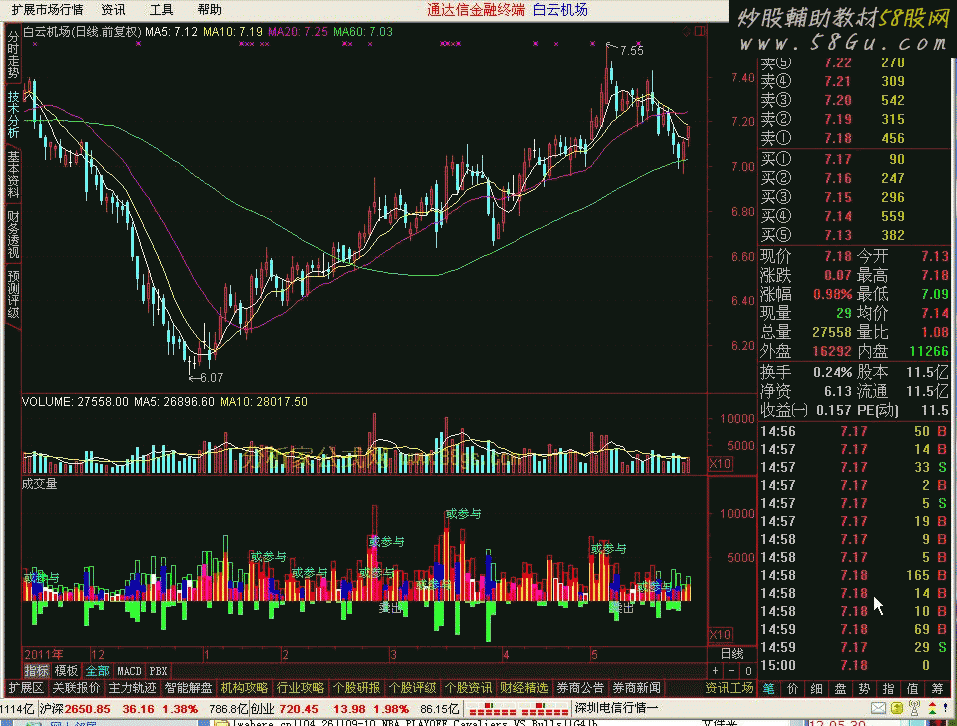Select the 笔 tick detail tab
Viewport: 957px width, 726px height.
[x=768, y=688]
